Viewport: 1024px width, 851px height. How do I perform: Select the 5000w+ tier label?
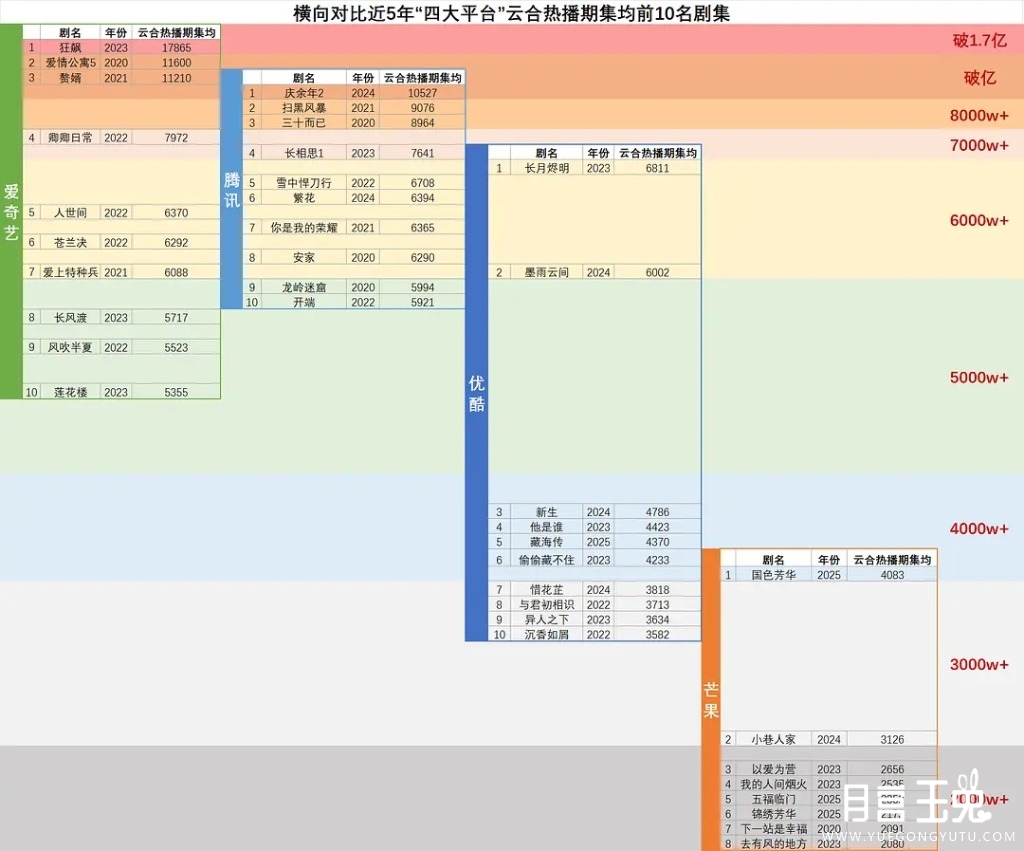[979, 378]
